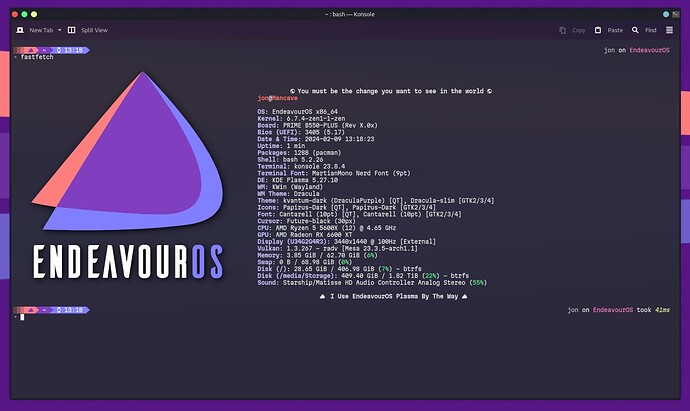The image size is (690, 411).
Task: Click the 'Uptime: 1 min' line
Action: pyautogui.click(x=281, y=146)
